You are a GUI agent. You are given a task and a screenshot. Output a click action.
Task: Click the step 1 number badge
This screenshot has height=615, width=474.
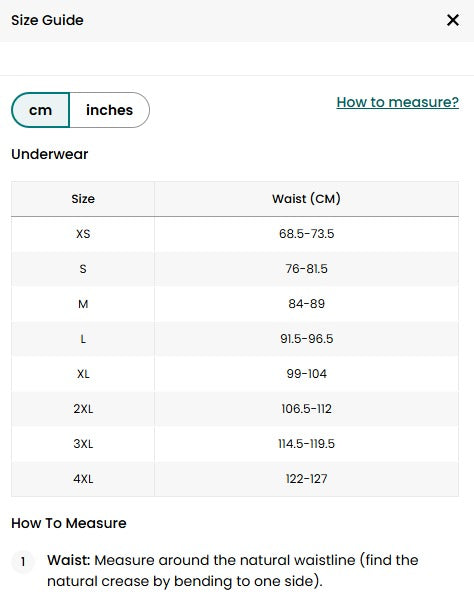(x=23, y=562)
